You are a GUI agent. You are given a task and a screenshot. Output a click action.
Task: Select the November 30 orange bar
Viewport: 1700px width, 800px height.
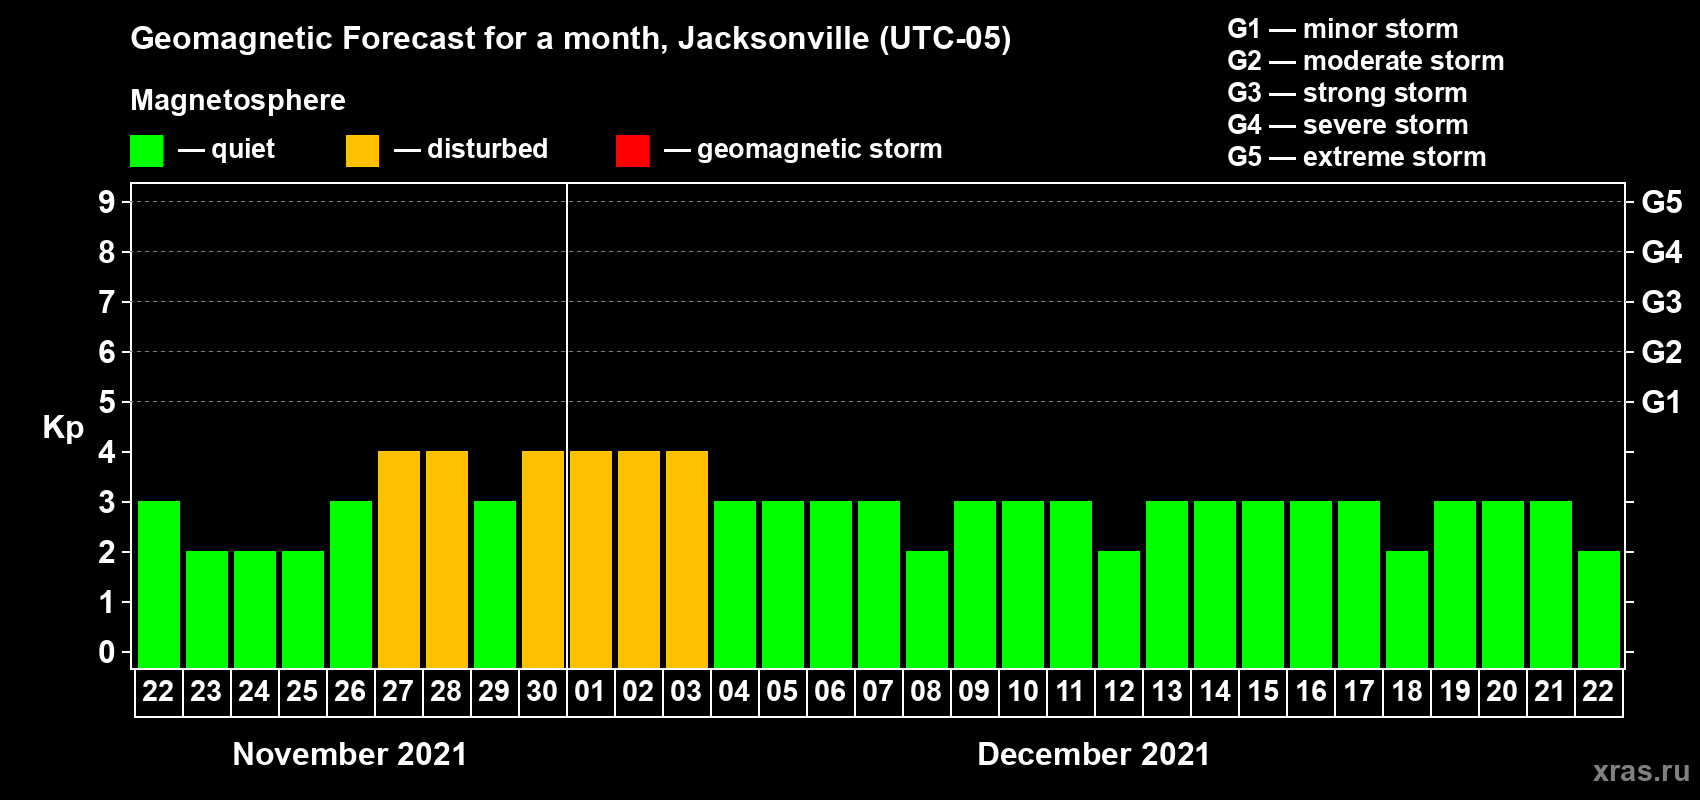pyautogui.click(x=543, y=559)
